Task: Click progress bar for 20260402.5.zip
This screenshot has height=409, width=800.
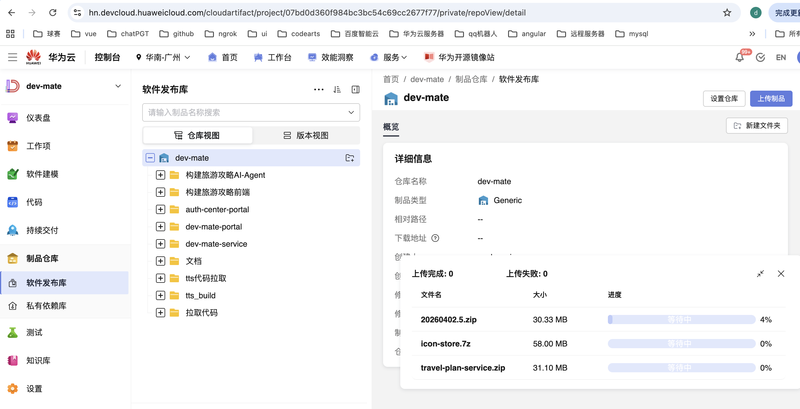Action: coord(681,320)
